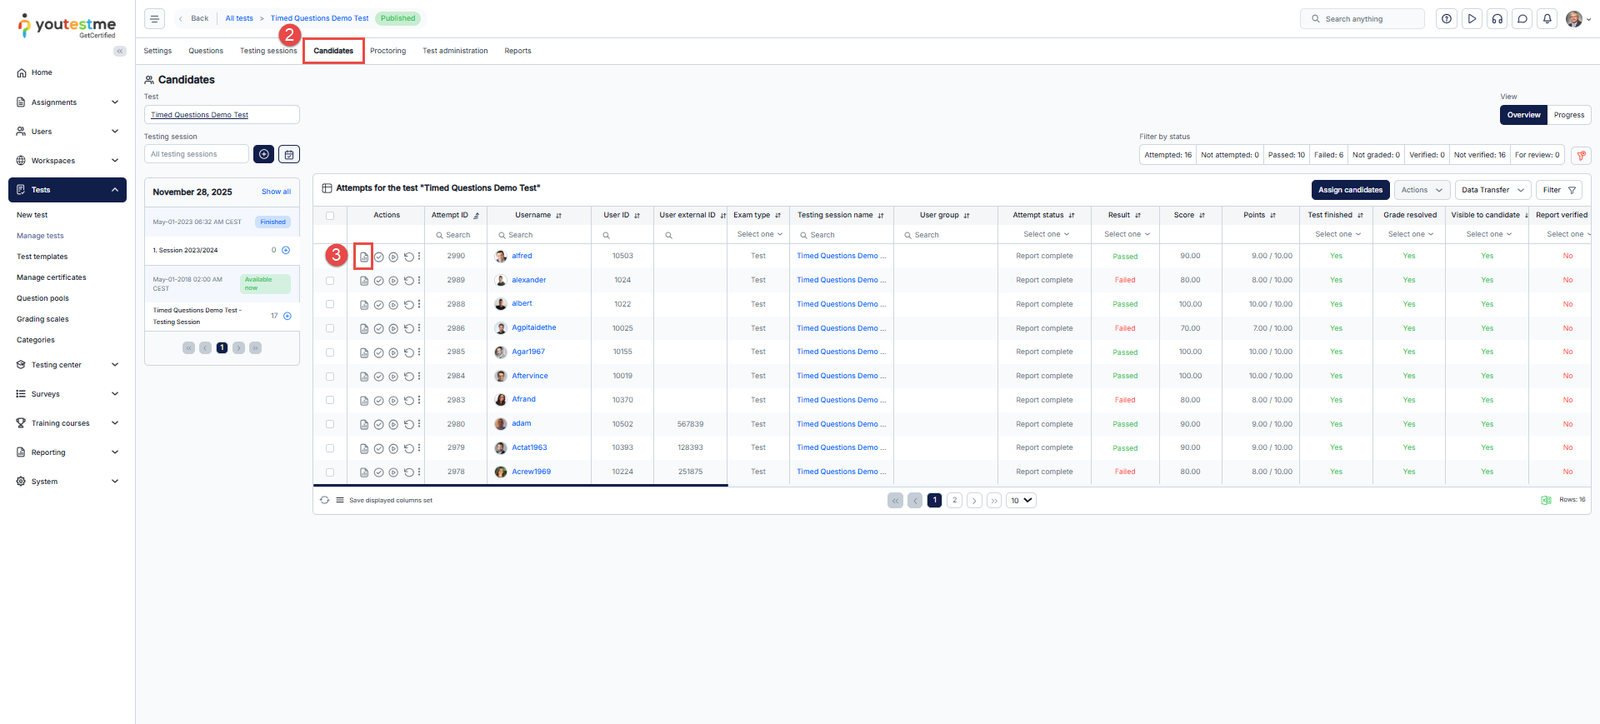Viewport: 1600px width, 724px height.
Task: Open alfred's attempt report document icon
Action: click(x=364, y=257)
